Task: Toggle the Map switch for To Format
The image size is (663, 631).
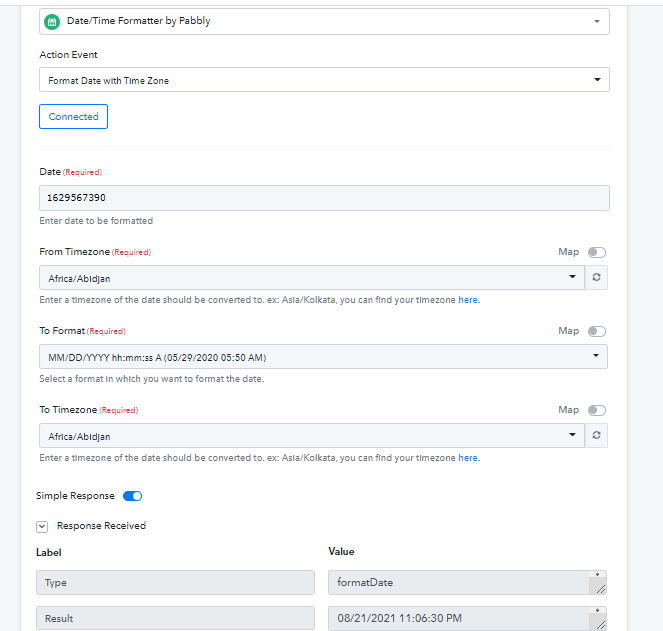Action: (x=597, y=331)
